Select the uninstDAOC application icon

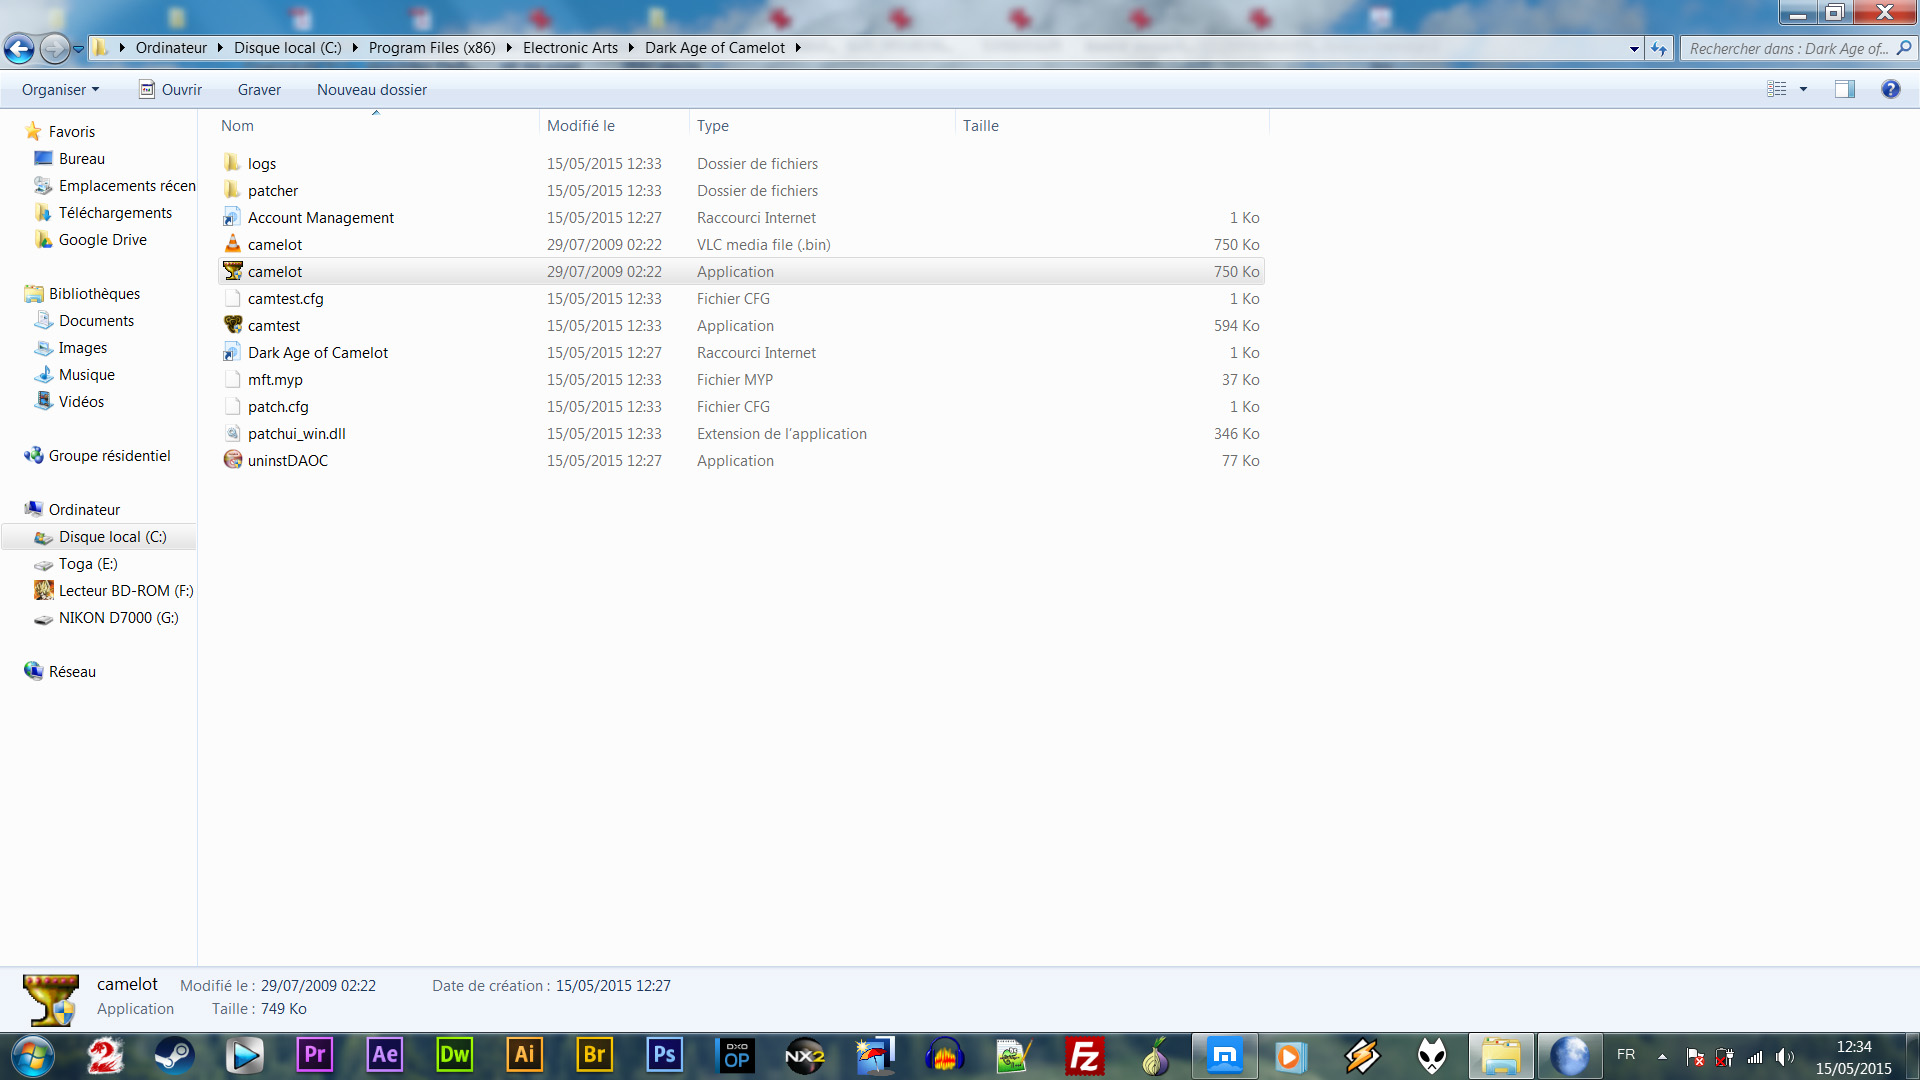tap(232, 460)
